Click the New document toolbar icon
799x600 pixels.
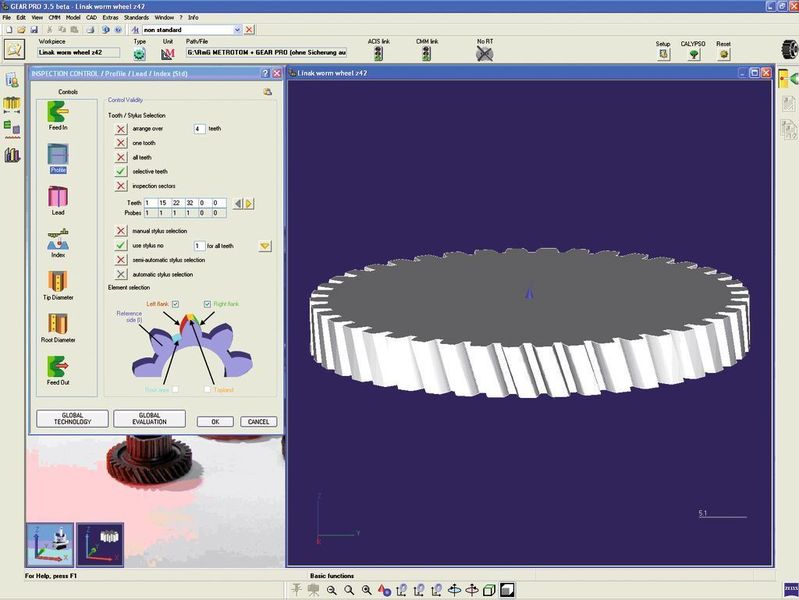pyautogui.click(x=9, y=30)
